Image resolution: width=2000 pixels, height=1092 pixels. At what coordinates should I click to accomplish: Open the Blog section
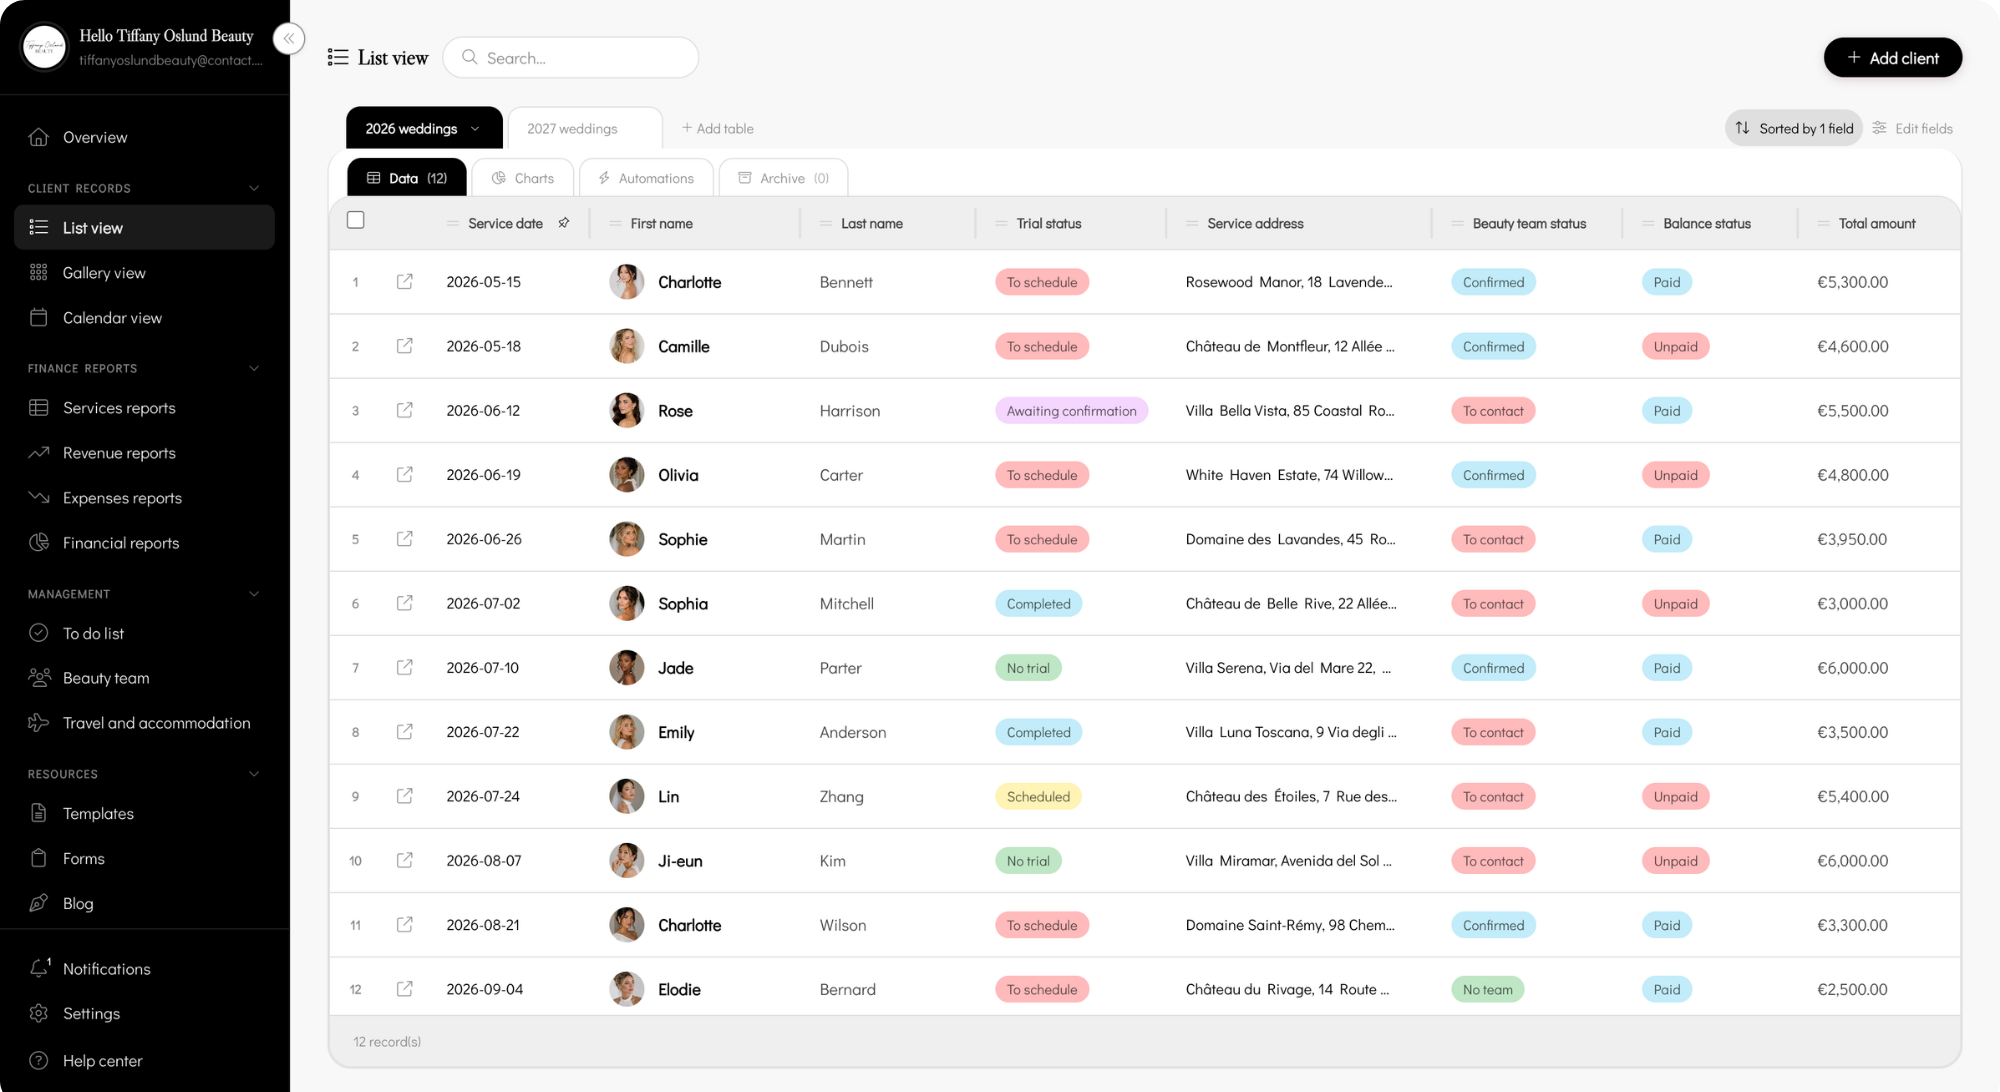coord(145,903)
